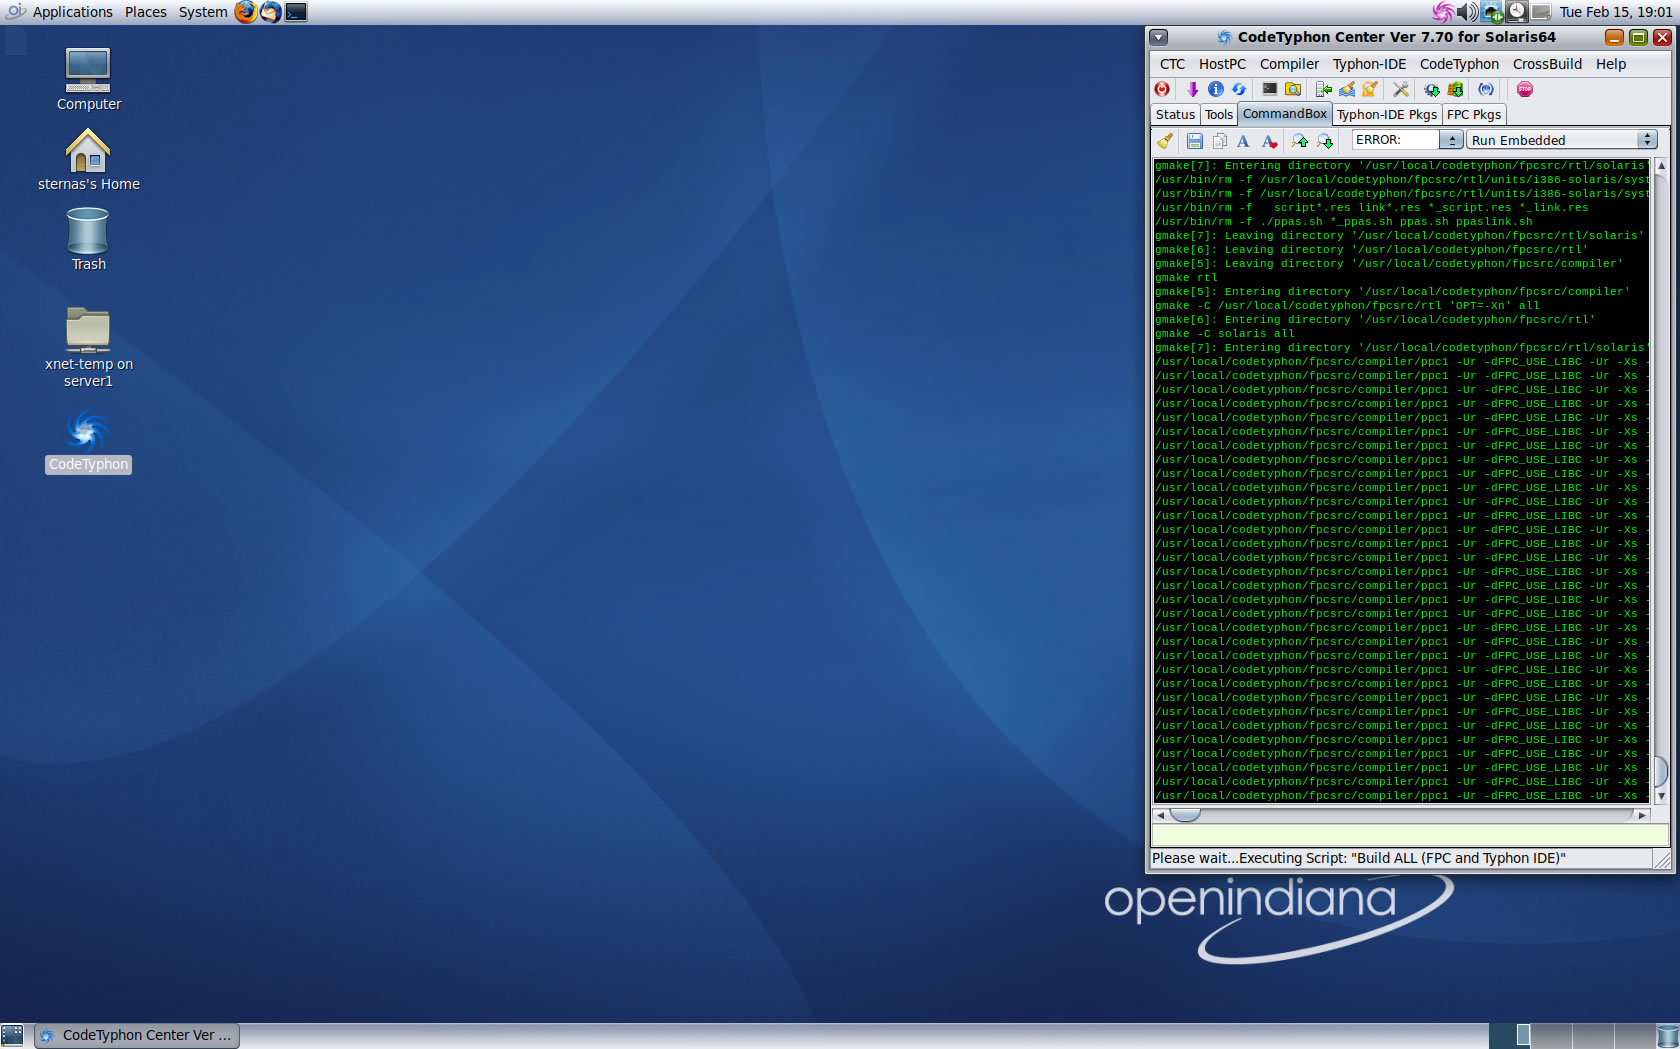Image resolution: width=1680 pixels, height=1049 pixels.
Task: Clear the CommandBox with the broom icon
Action: (x=1165, y=141)
